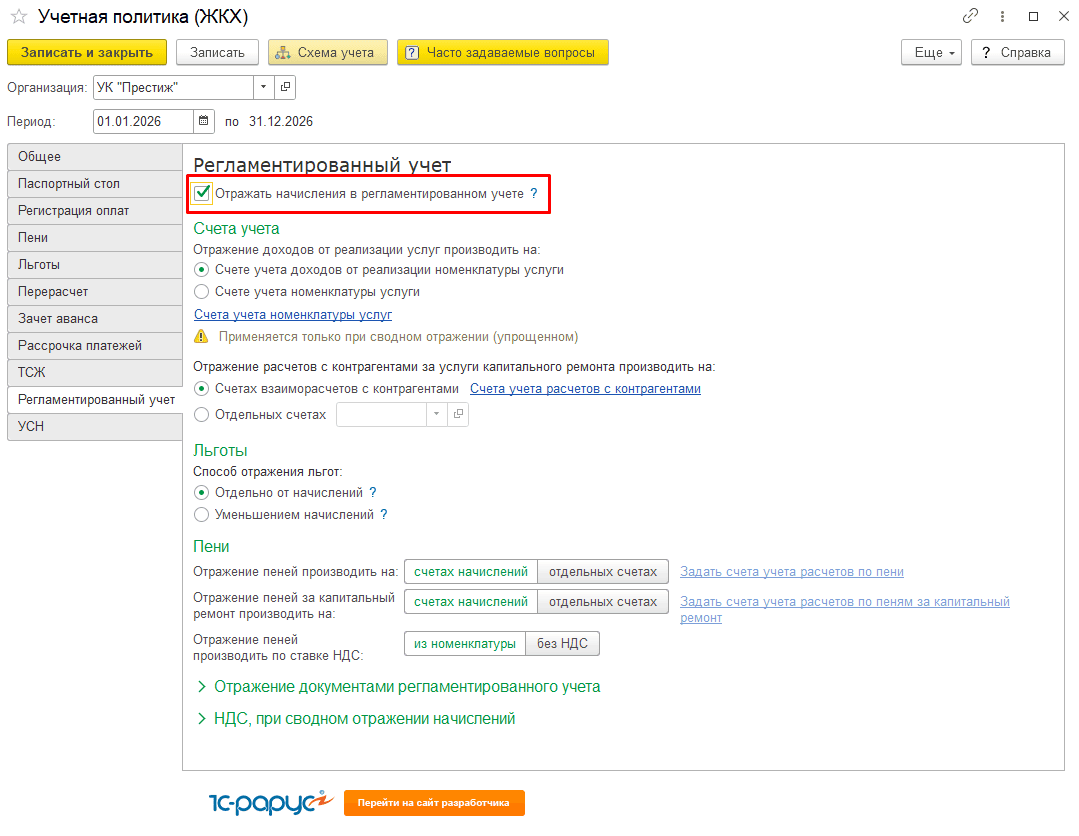Click the period start date field

142,122
